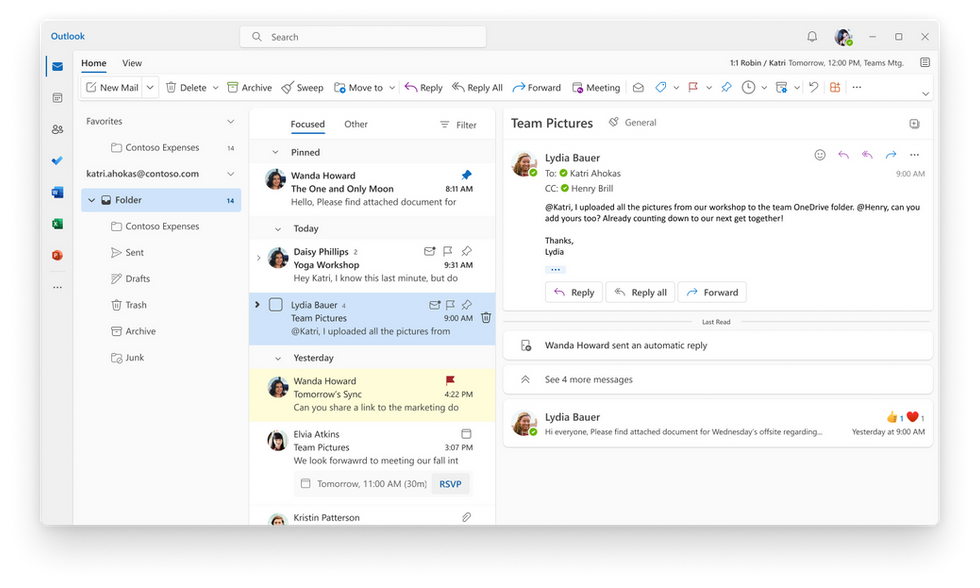Viewport: 980px width, 588px height.
Task: Click the forward arrow icon in message header
Action: pyautogui.click(x=891, y=155)
